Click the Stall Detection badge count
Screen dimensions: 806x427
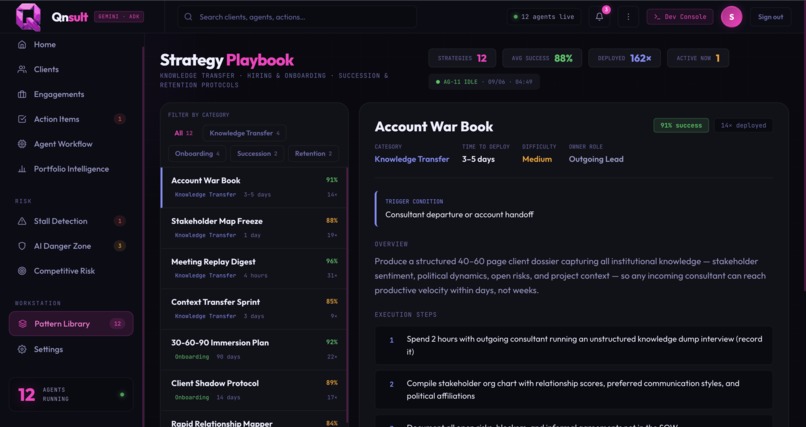click(119, 221)
